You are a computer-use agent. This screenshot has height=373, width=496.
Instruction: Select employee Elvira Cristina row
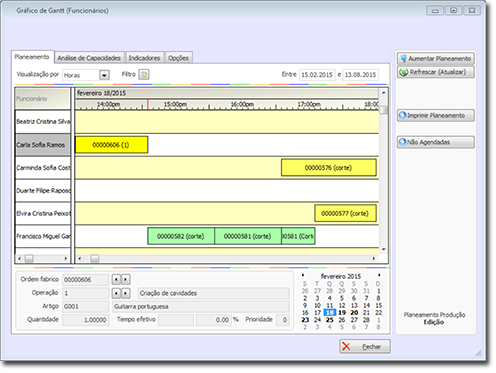pyautogui.click(x=43, y=213)
